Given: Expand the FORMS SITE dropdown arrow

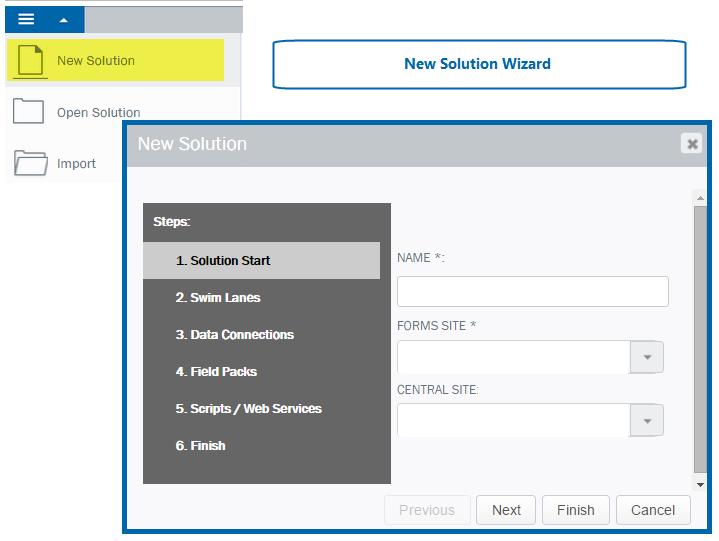Looking at the screenshot, I should [x=647, y=357].
